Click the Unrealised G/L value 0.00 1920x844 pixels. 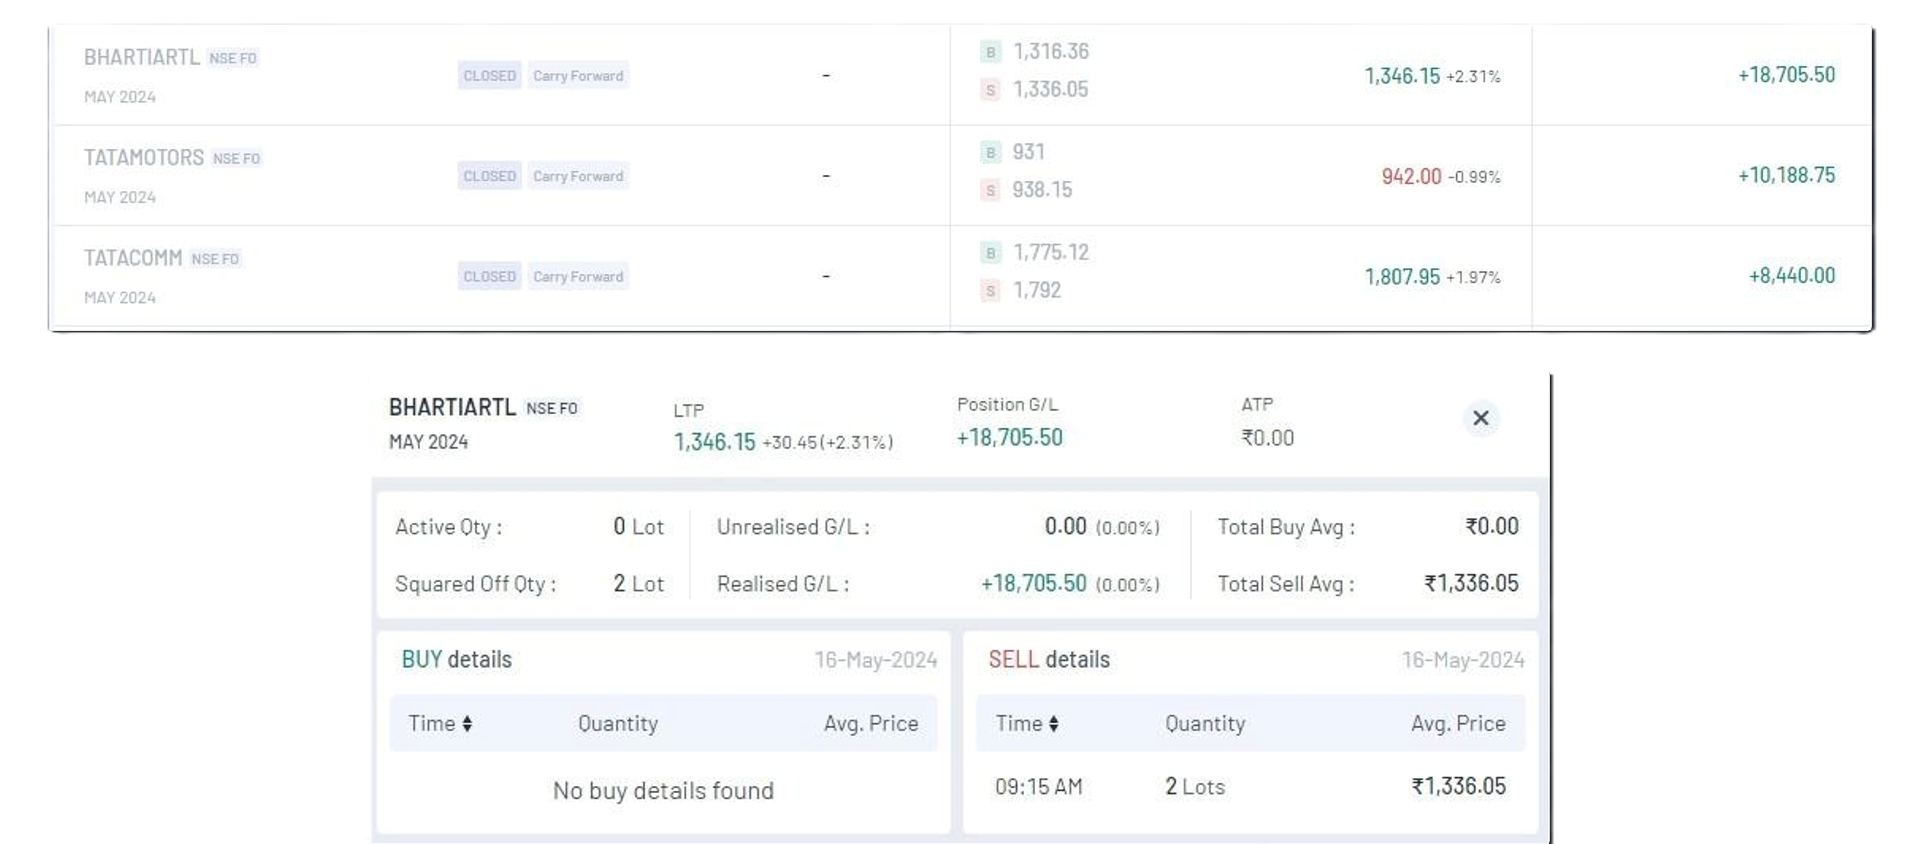click(x=1065, y=527)
